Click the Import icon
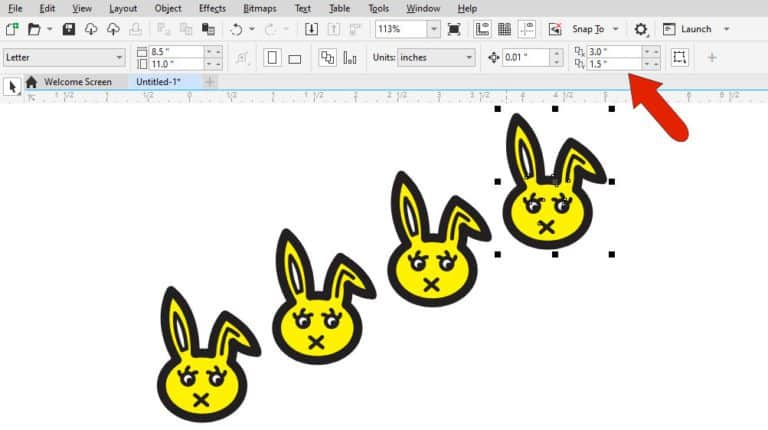This screenshot has width=768, height=430. point(311,29)
